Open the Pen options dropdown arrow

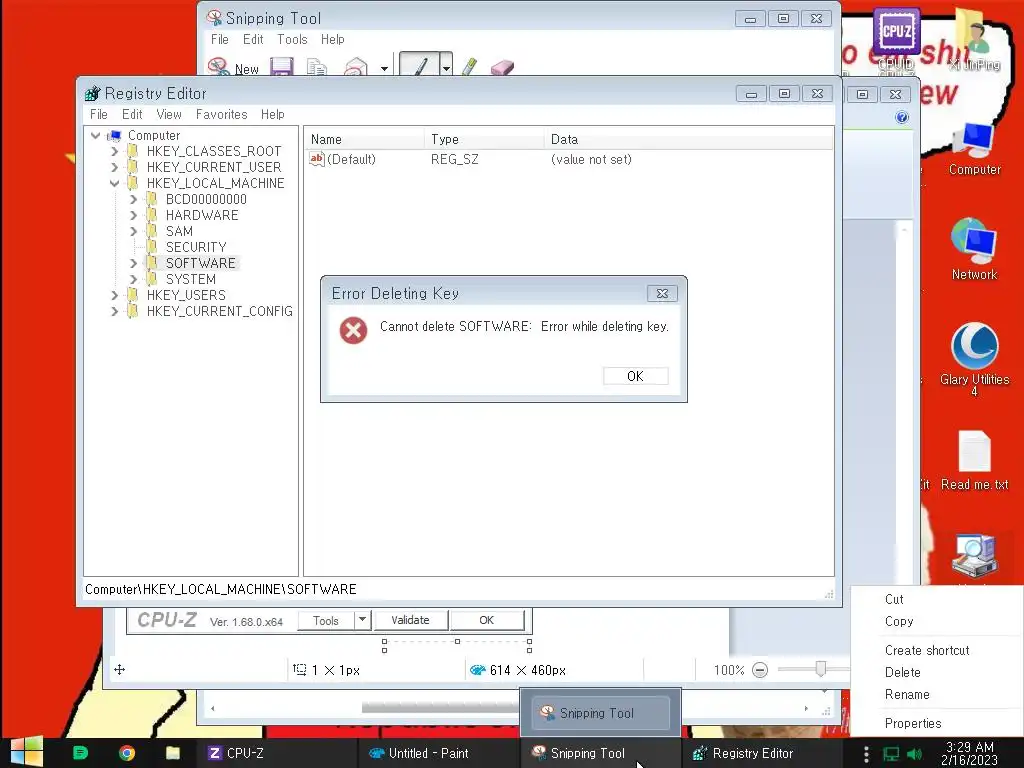[446, 67]
